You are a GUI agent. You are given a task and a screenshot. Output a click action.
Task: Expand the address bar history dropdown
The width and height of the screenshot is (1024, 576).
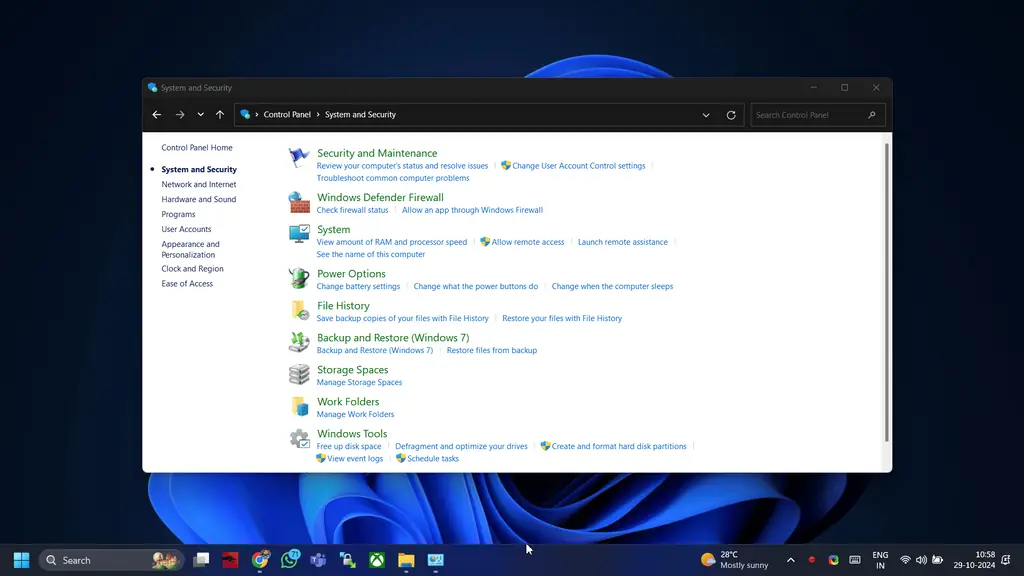pyautogui.click(x=706, y=115)
